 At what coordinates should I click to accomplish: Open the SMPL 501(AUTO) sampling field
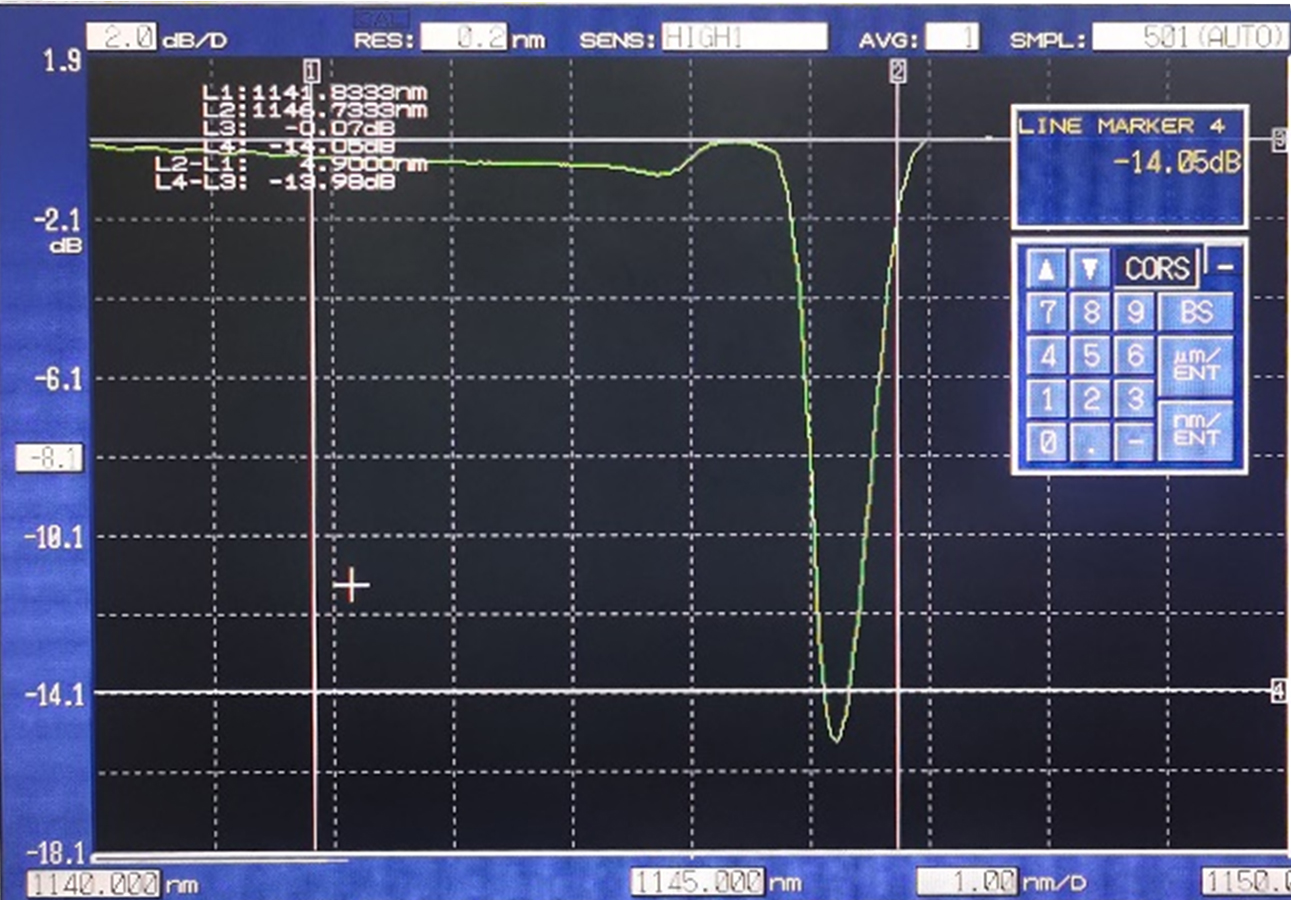[x=1190, y=38]
